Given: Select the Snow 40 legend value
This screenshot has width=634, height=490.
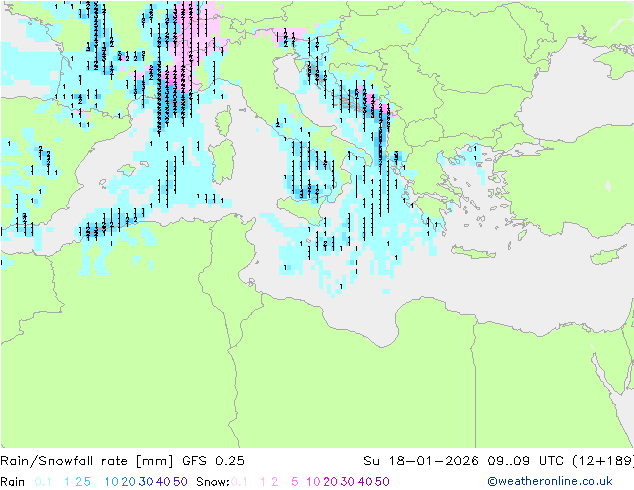Looking at the screenshot, I should (x=365, y=482).
